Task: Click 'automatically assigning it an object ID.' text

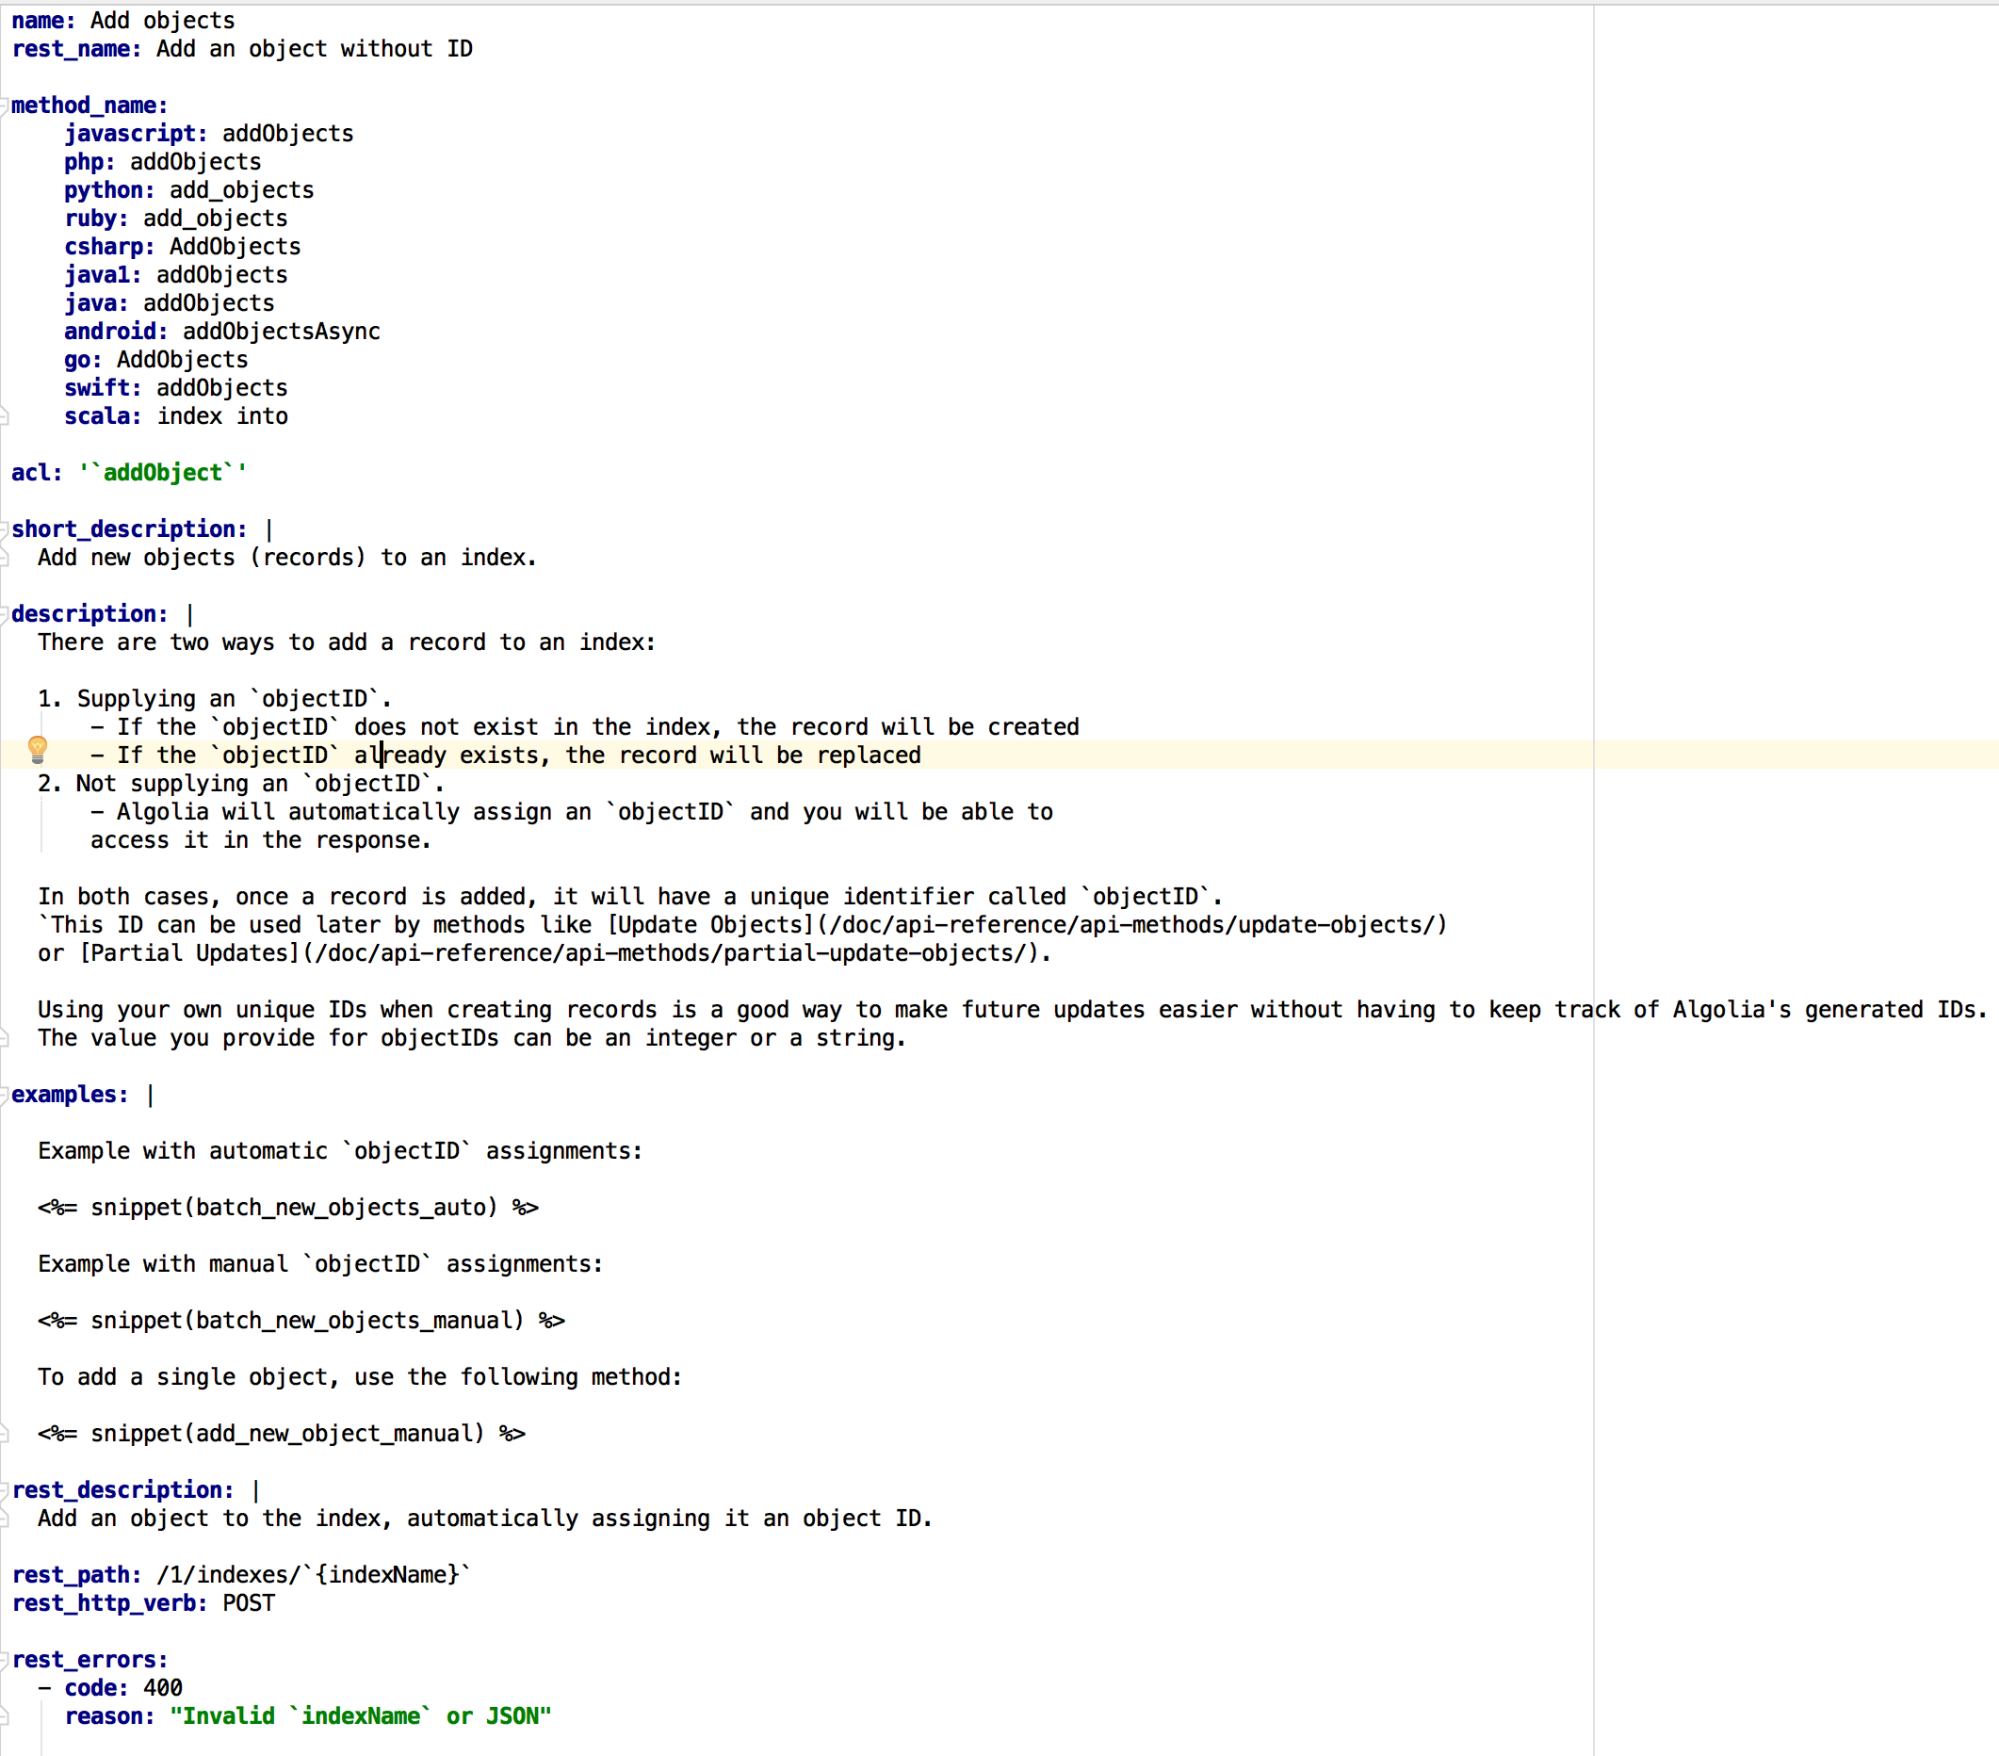Action: [x=669, y=1519]
